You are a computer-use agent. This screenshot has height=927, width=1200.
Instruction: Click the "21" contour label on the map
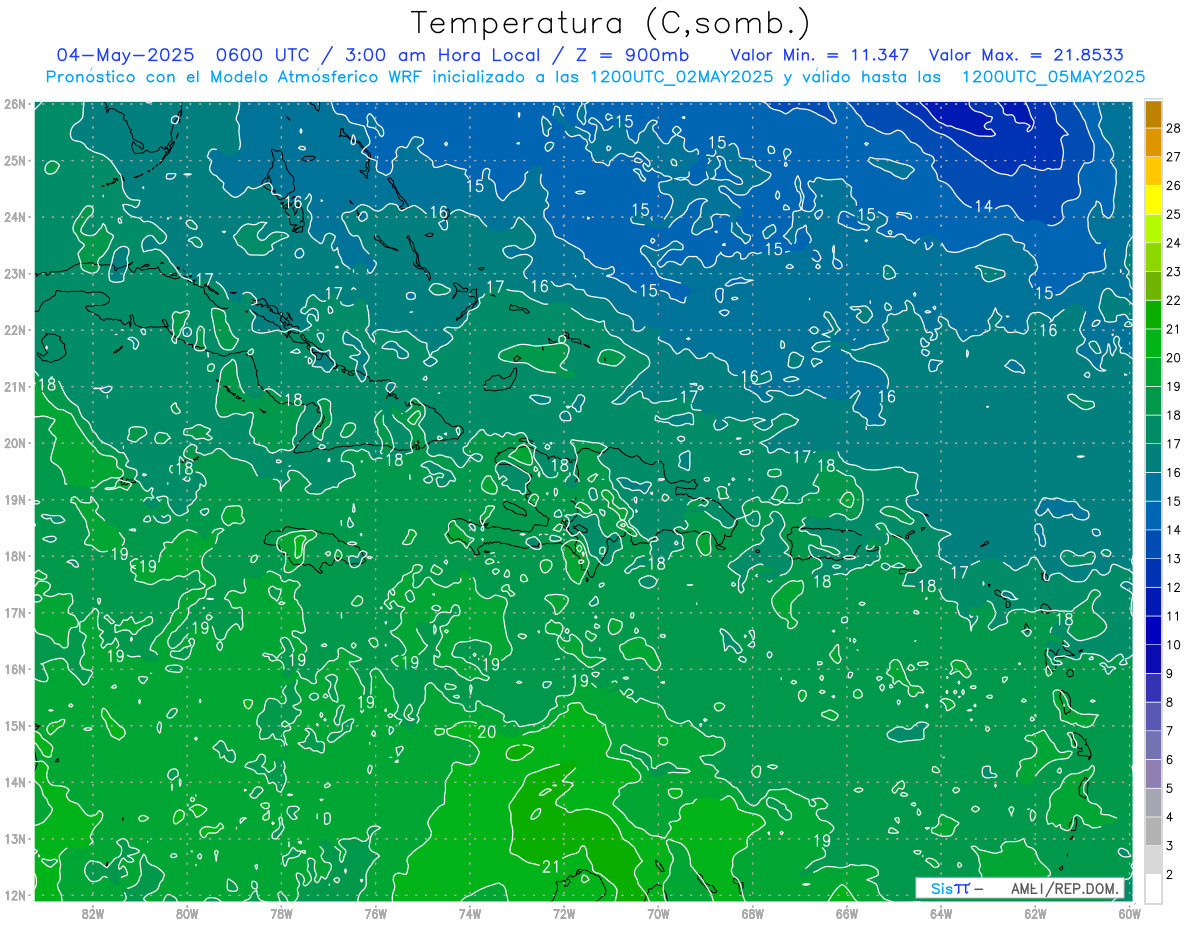pyautogui.click(x=551, y=866)
